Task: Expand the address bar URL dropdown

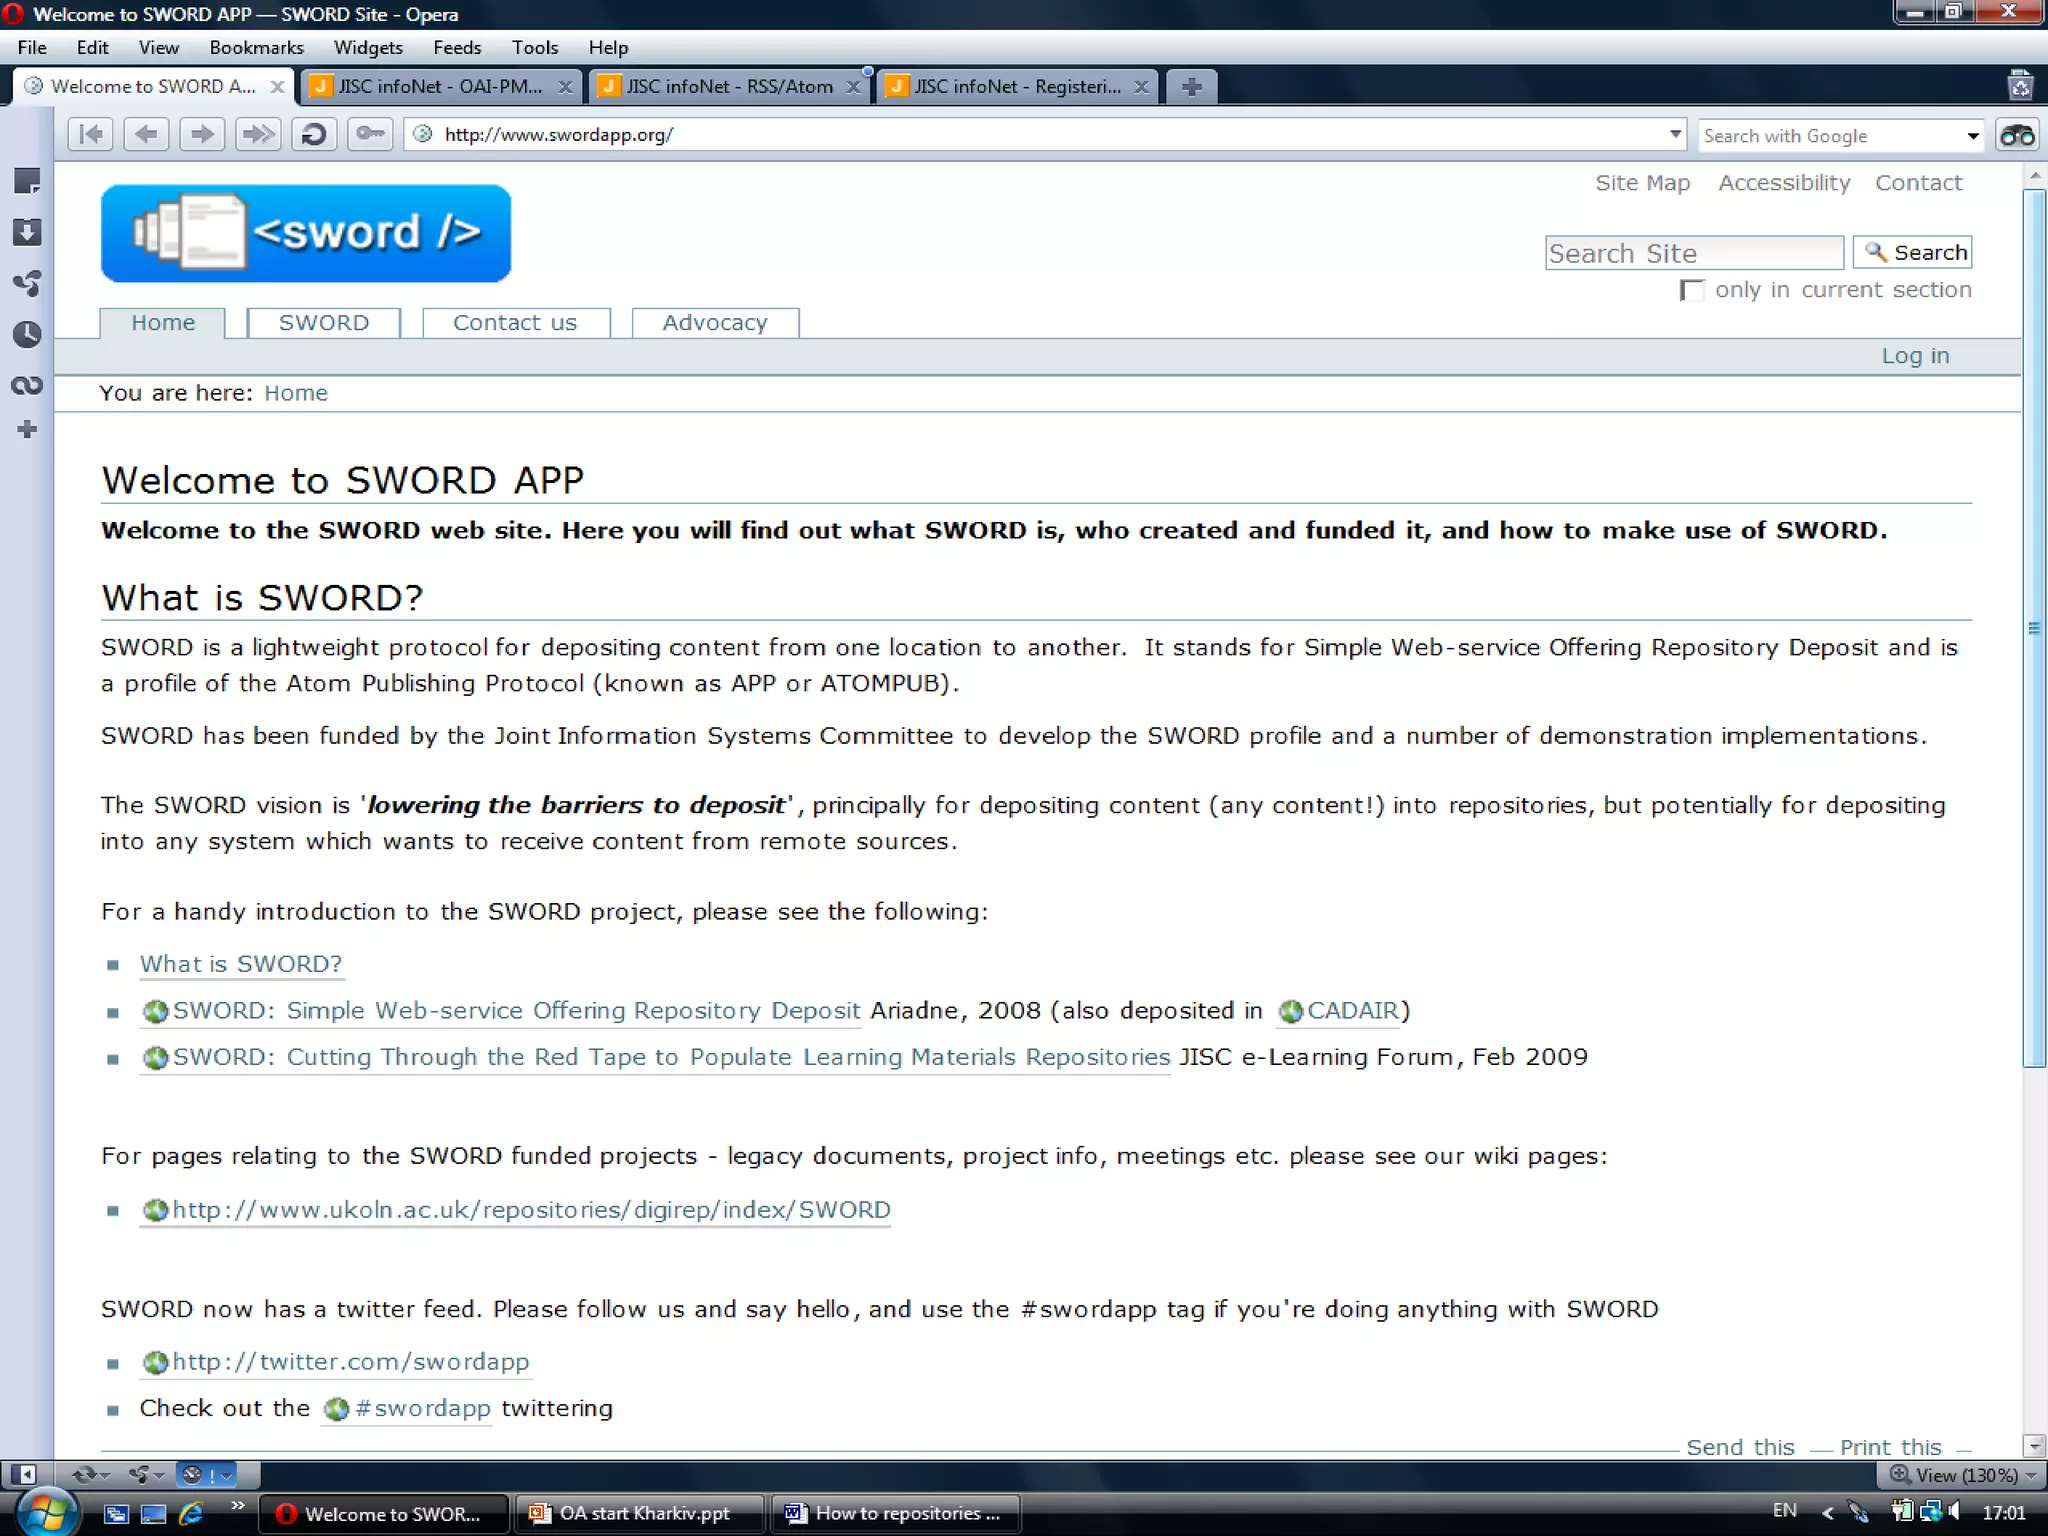Action: 1675,134
